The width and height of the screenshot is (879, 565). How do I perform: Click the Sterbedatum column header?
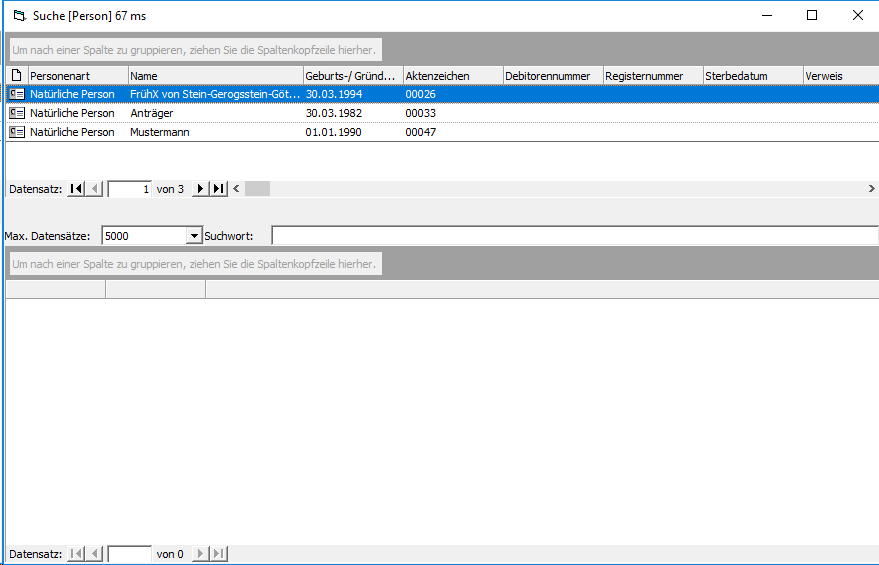click(752, 75)
